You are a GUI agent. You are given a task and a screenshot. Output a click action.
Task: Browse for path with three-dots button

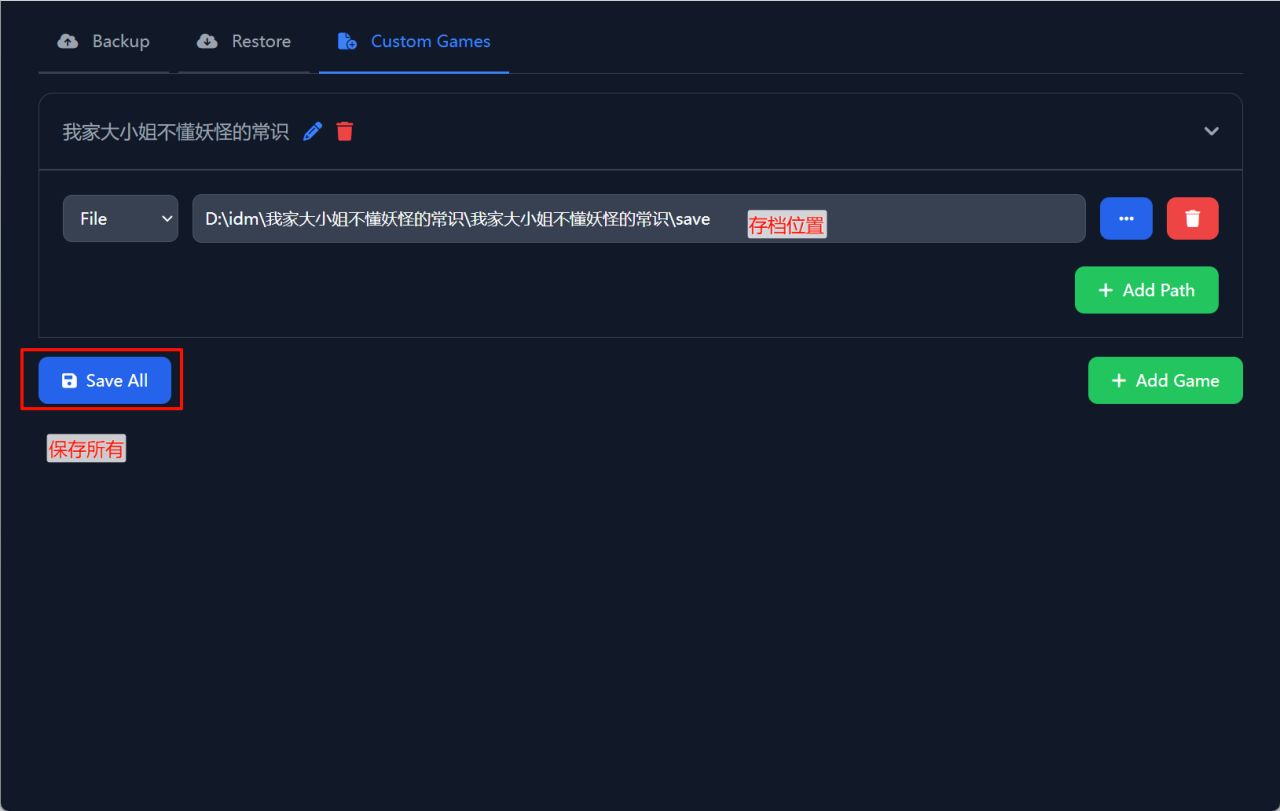point(1126,218)
